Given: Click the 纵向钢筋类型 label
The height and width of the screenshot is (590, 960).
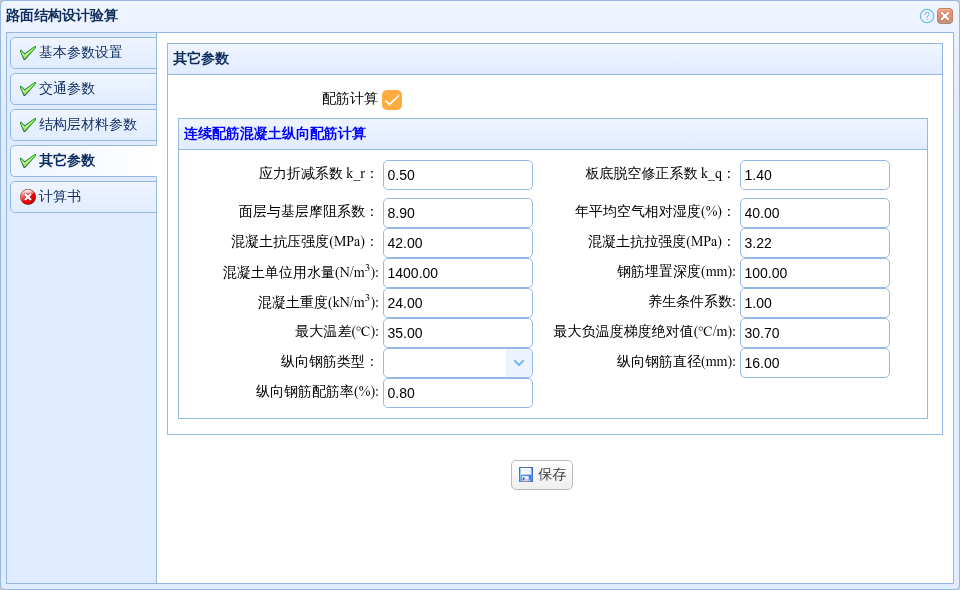Looking at the screenshot, I should point(328,362).
